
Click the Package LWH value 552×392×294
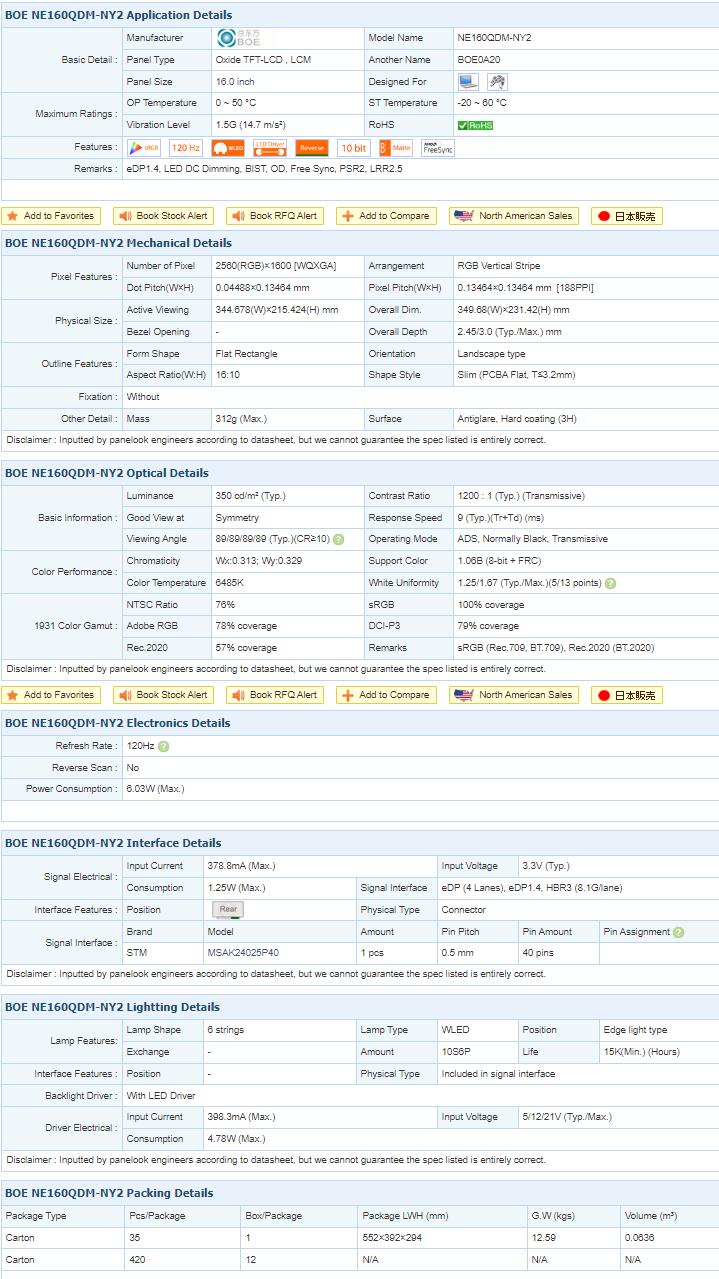(x=392, y=1238)
